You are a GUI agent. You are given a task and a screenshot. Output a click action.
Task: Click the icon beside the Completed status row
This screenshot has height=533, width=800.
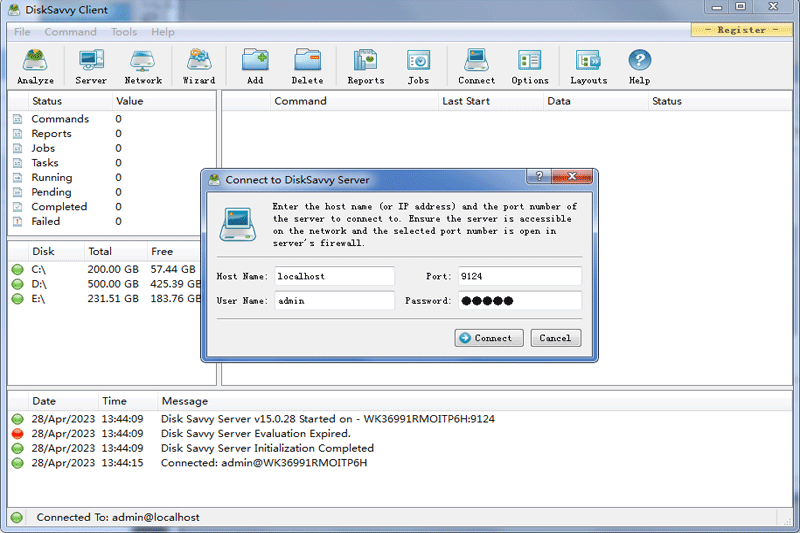[17, 207]
